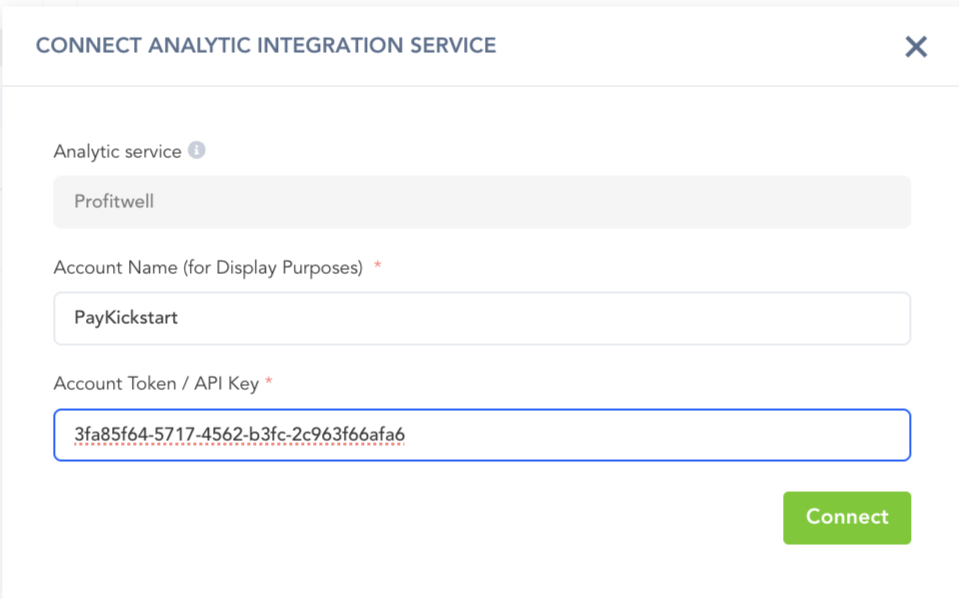Screen dimensions: 959x599
Task: Place cursor in the 3fa85f64 token text
Action: pyautogui.click(x=239, y=435)
